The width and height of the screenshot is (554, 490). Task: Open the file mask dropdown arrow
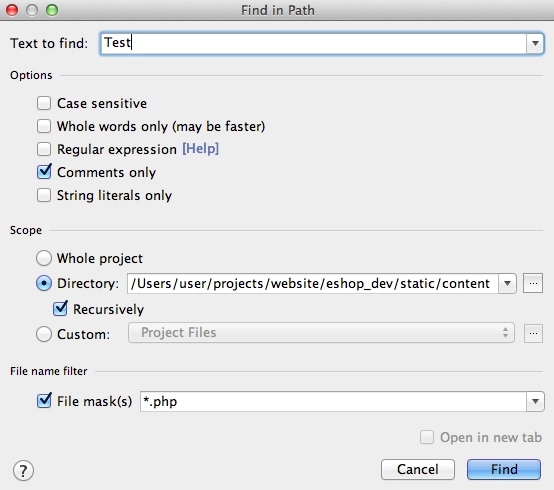point(535,401)
